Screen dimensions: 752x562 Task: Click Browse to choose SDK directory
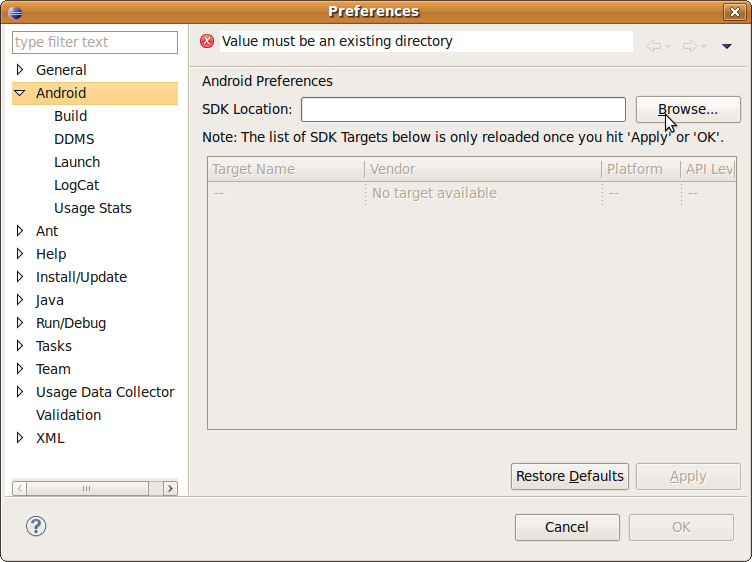pos(688,109)
